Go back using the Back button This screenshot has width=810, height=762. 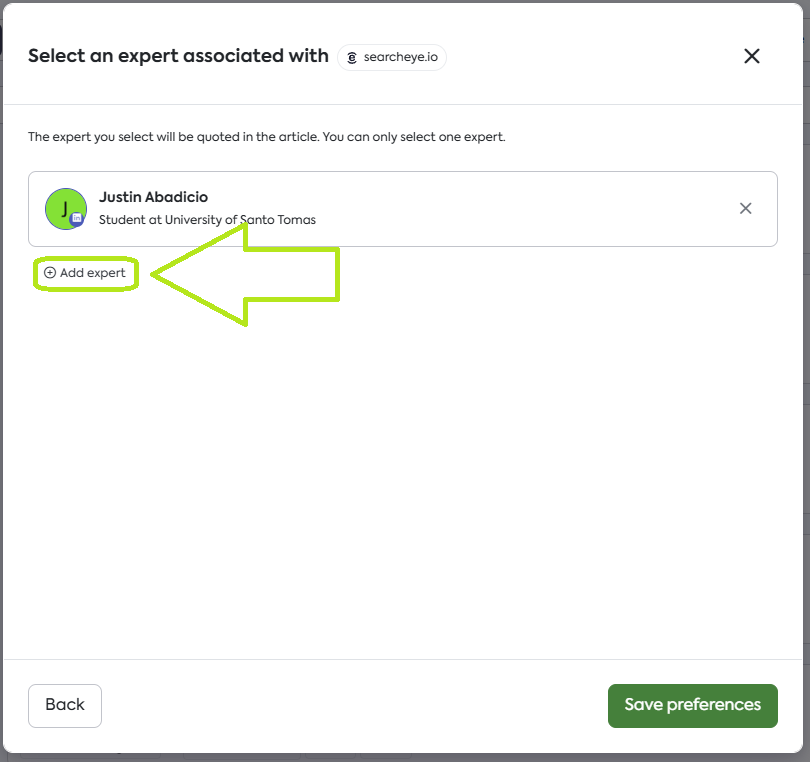point(65,705)
